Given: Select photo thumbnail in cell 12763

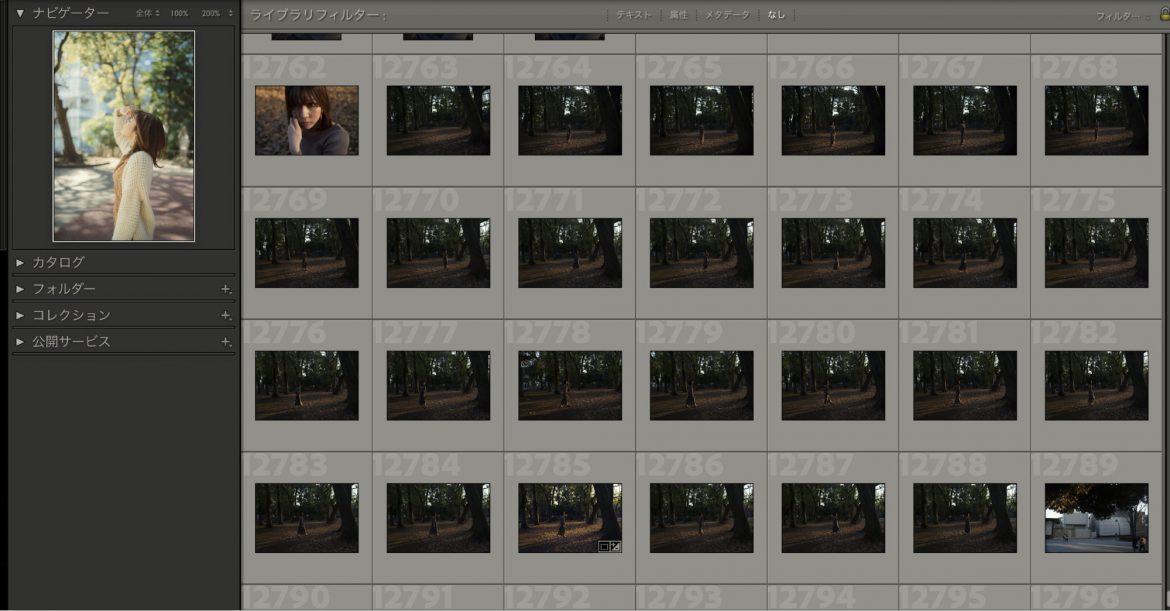Looking at the screenshot, I should pyautogui.click(x=438, y=120).
